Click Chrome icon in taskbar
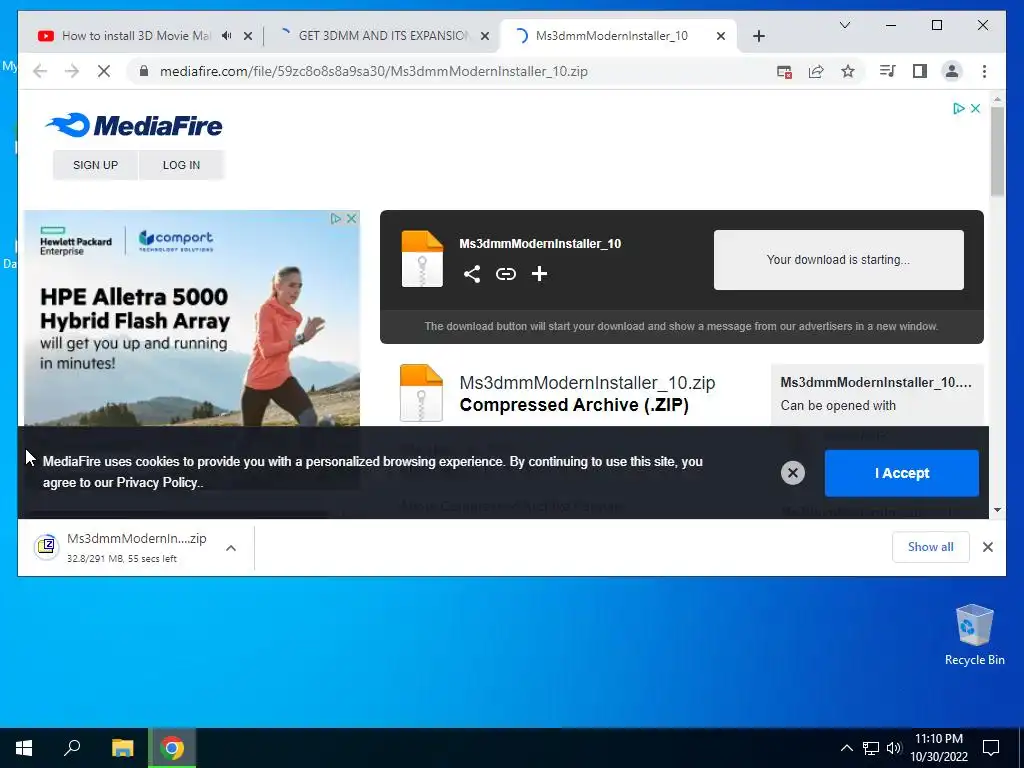Screen dimensions: 1024x768 [172, 748]
